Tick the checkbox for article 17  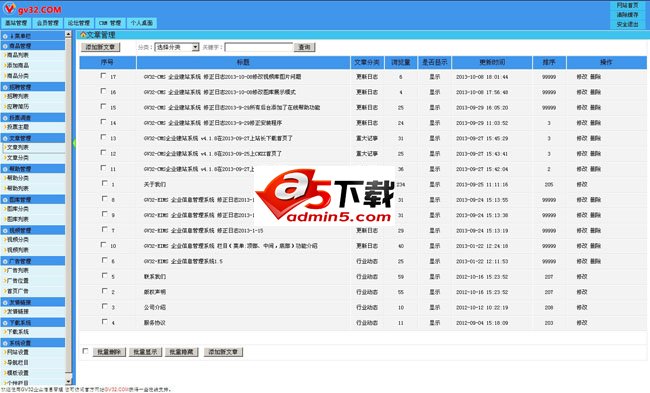[x=104, y=75]
